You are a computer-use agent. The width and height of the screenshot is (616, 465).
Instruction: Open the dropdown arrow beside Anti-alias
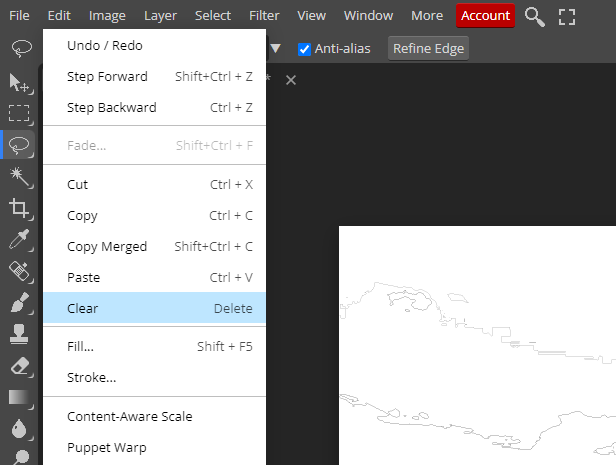(x=276, y=49)
